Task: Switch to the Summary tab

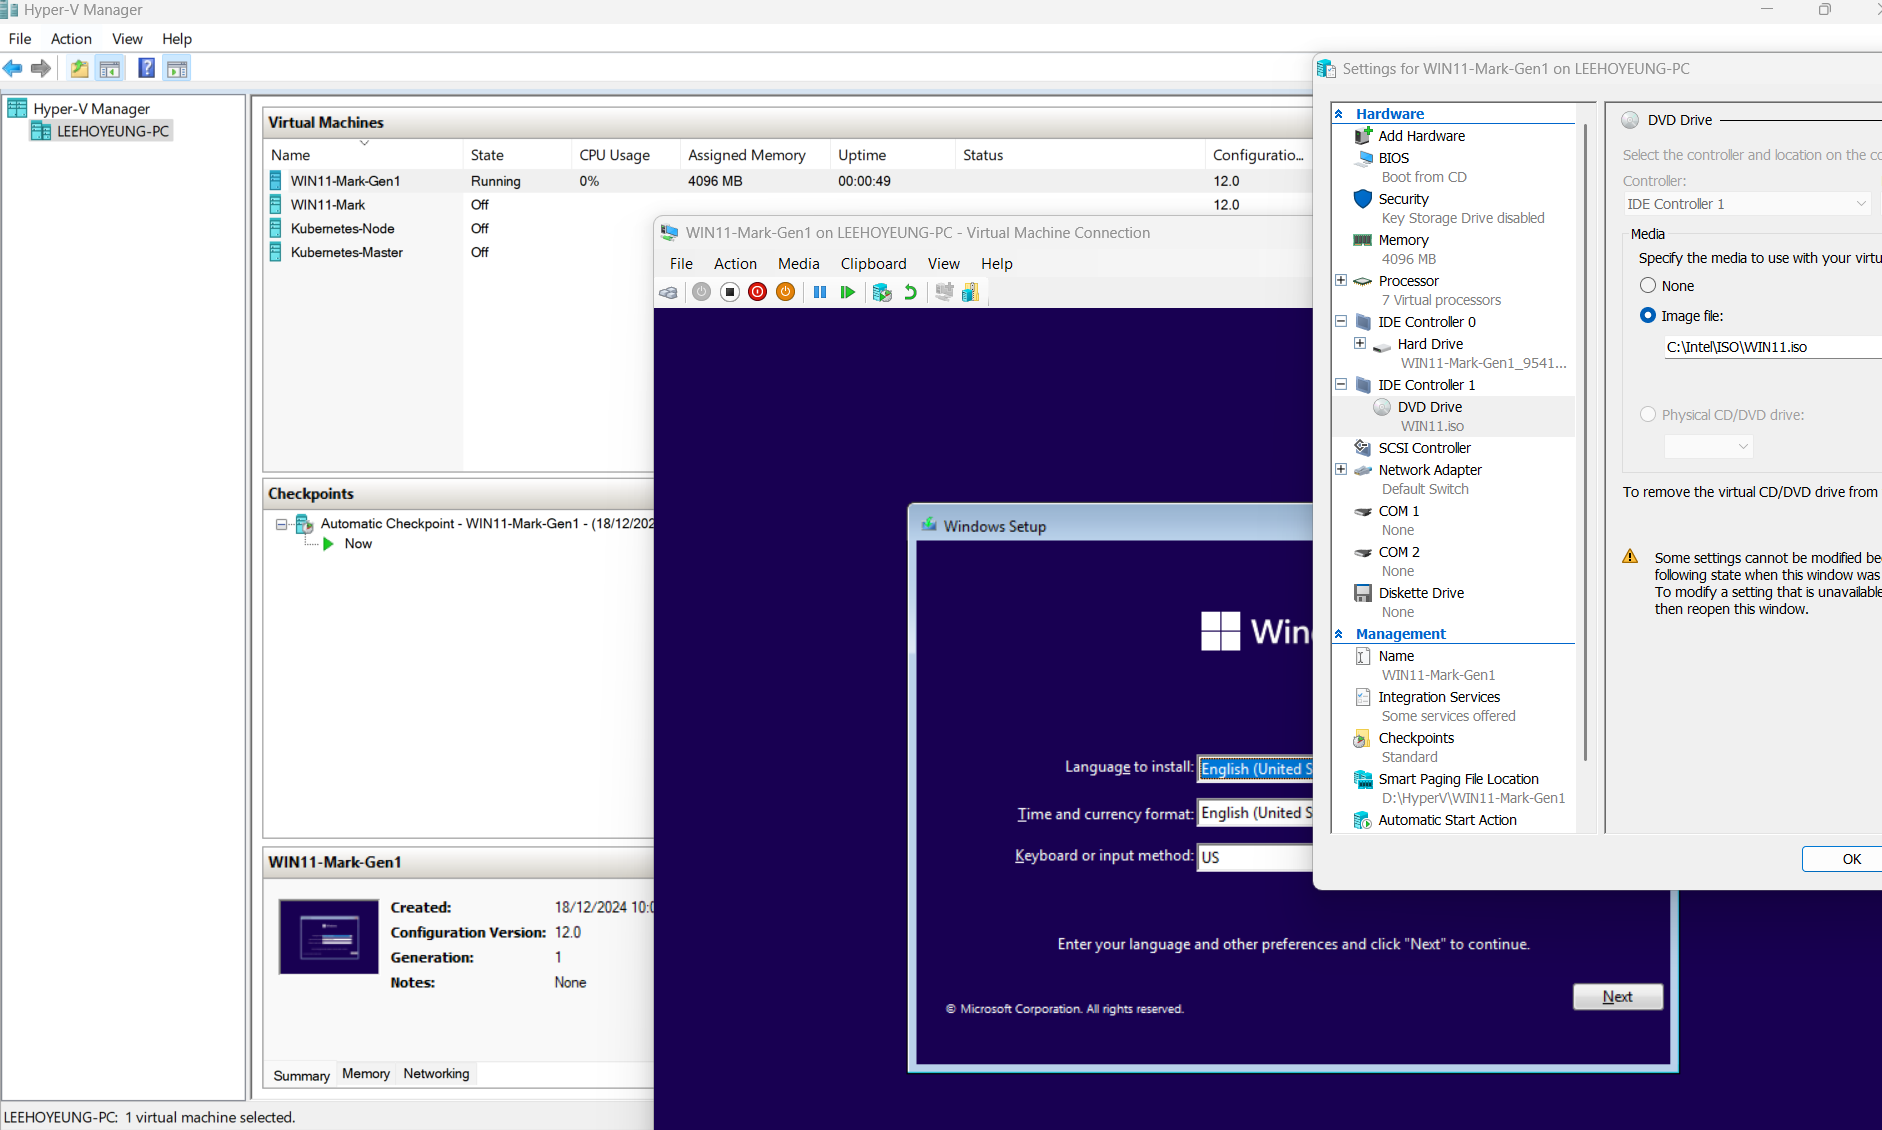Action: click(301, 1075)
